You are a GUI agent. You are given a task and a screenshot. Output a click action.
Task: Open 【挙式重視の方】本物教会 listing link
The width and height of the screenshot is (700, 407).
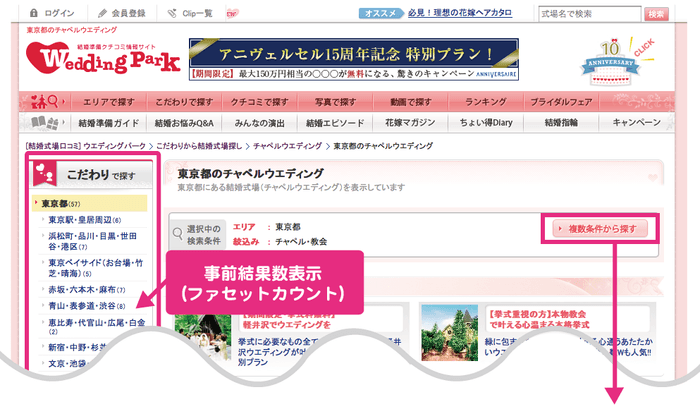click(539, 319)
